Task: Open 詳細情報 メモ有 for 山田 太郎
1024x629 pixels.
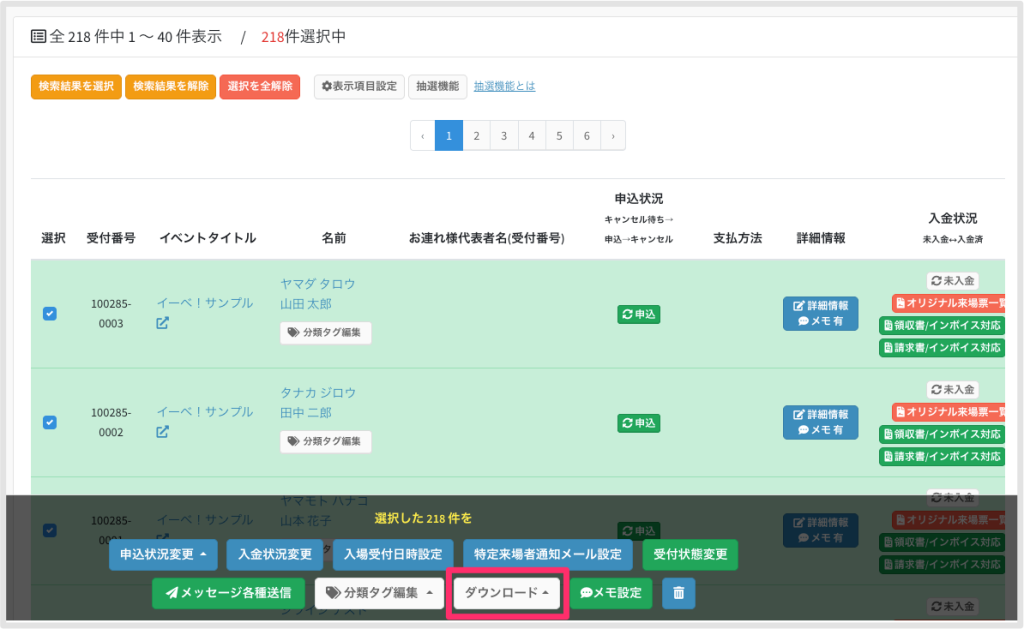Action: (x=820, y=314)
